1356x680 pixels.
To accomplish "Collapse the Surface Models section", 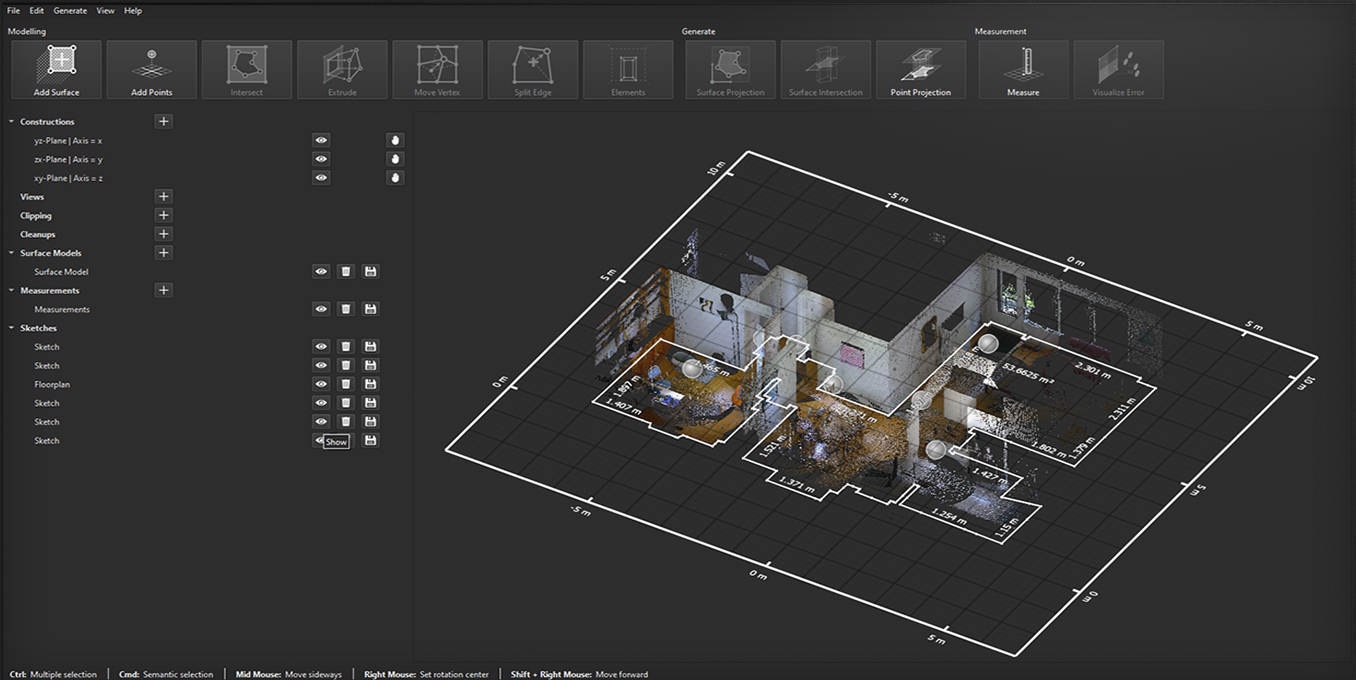I will click(12, 253).
